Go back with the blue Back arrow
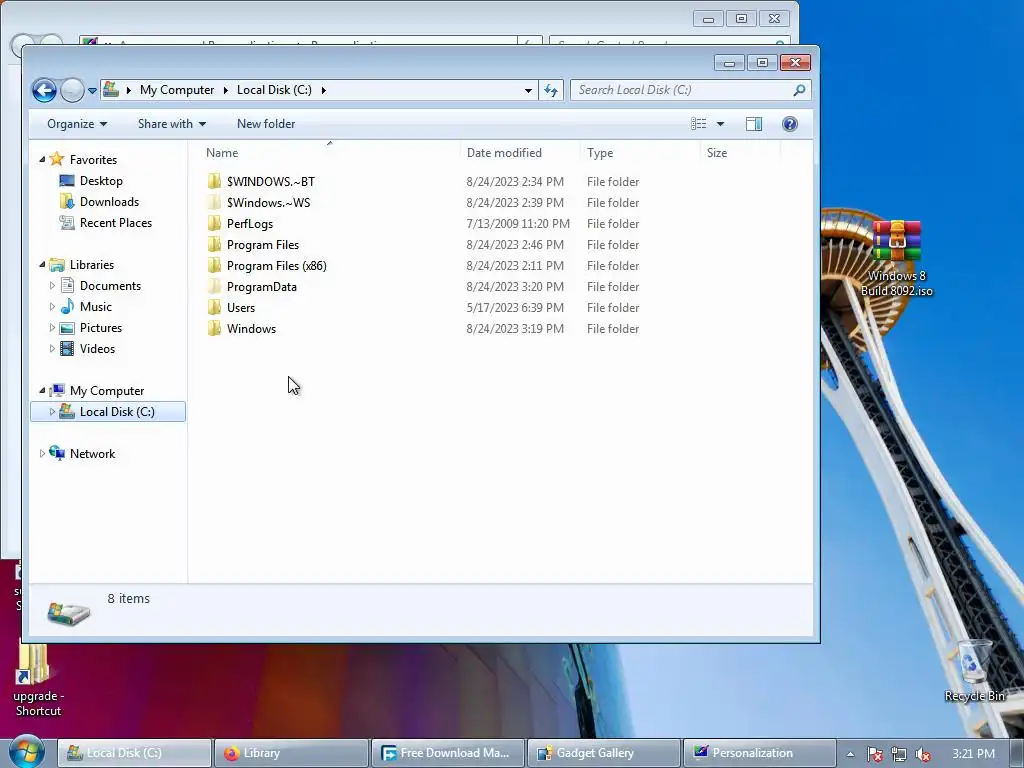This screenshot has width=1024, height=768. tap(44, 90)
